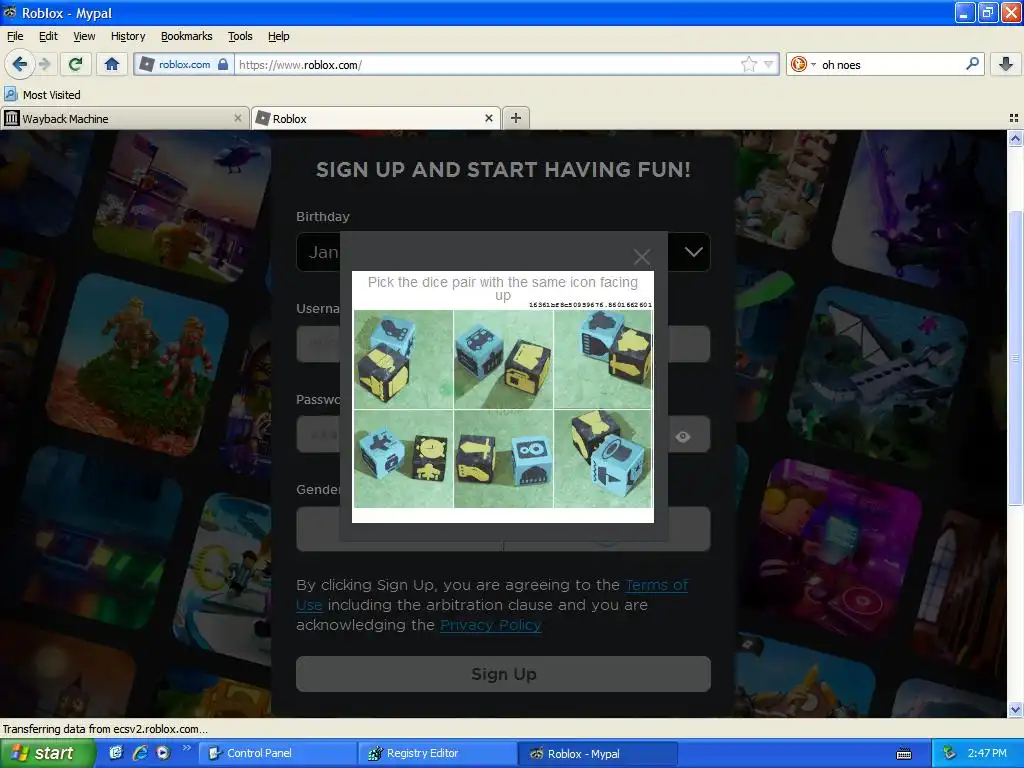Open the Privacy Policy link
Viewport: 1024px width, 768px height.
click(x=490, y=625)
